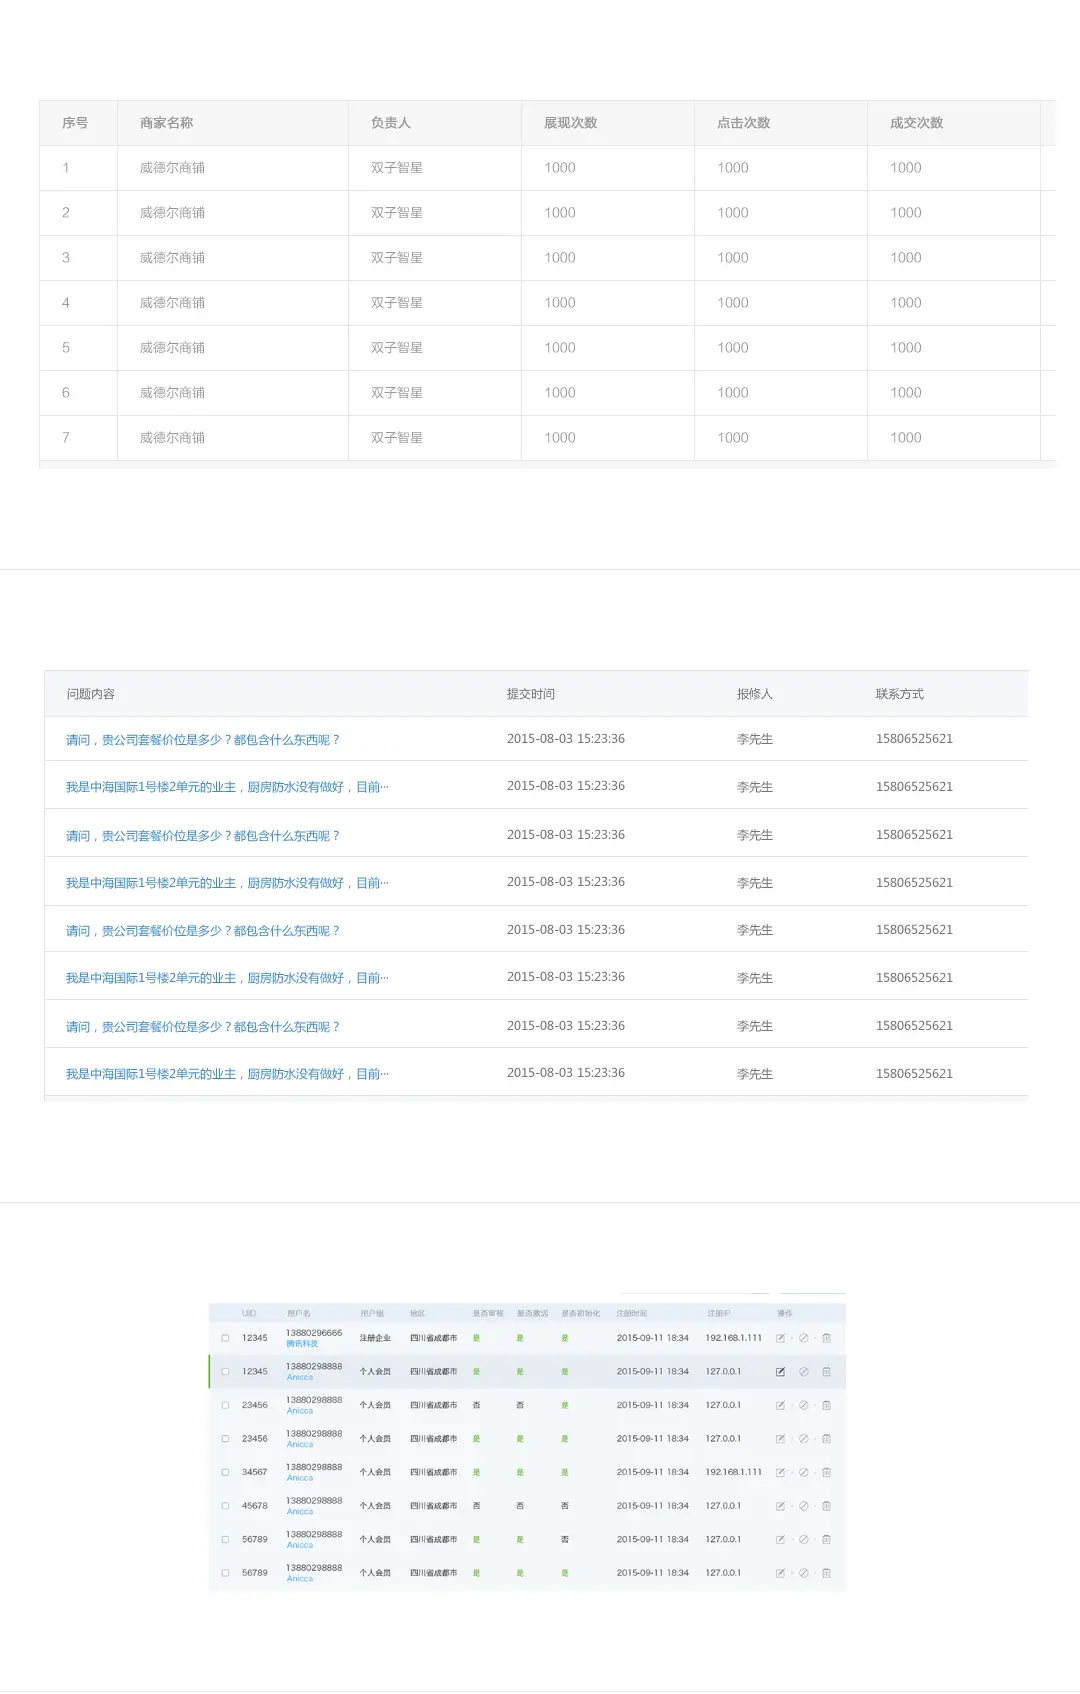Delete the 56789 user with 否 initialization

click(826, 1540)
